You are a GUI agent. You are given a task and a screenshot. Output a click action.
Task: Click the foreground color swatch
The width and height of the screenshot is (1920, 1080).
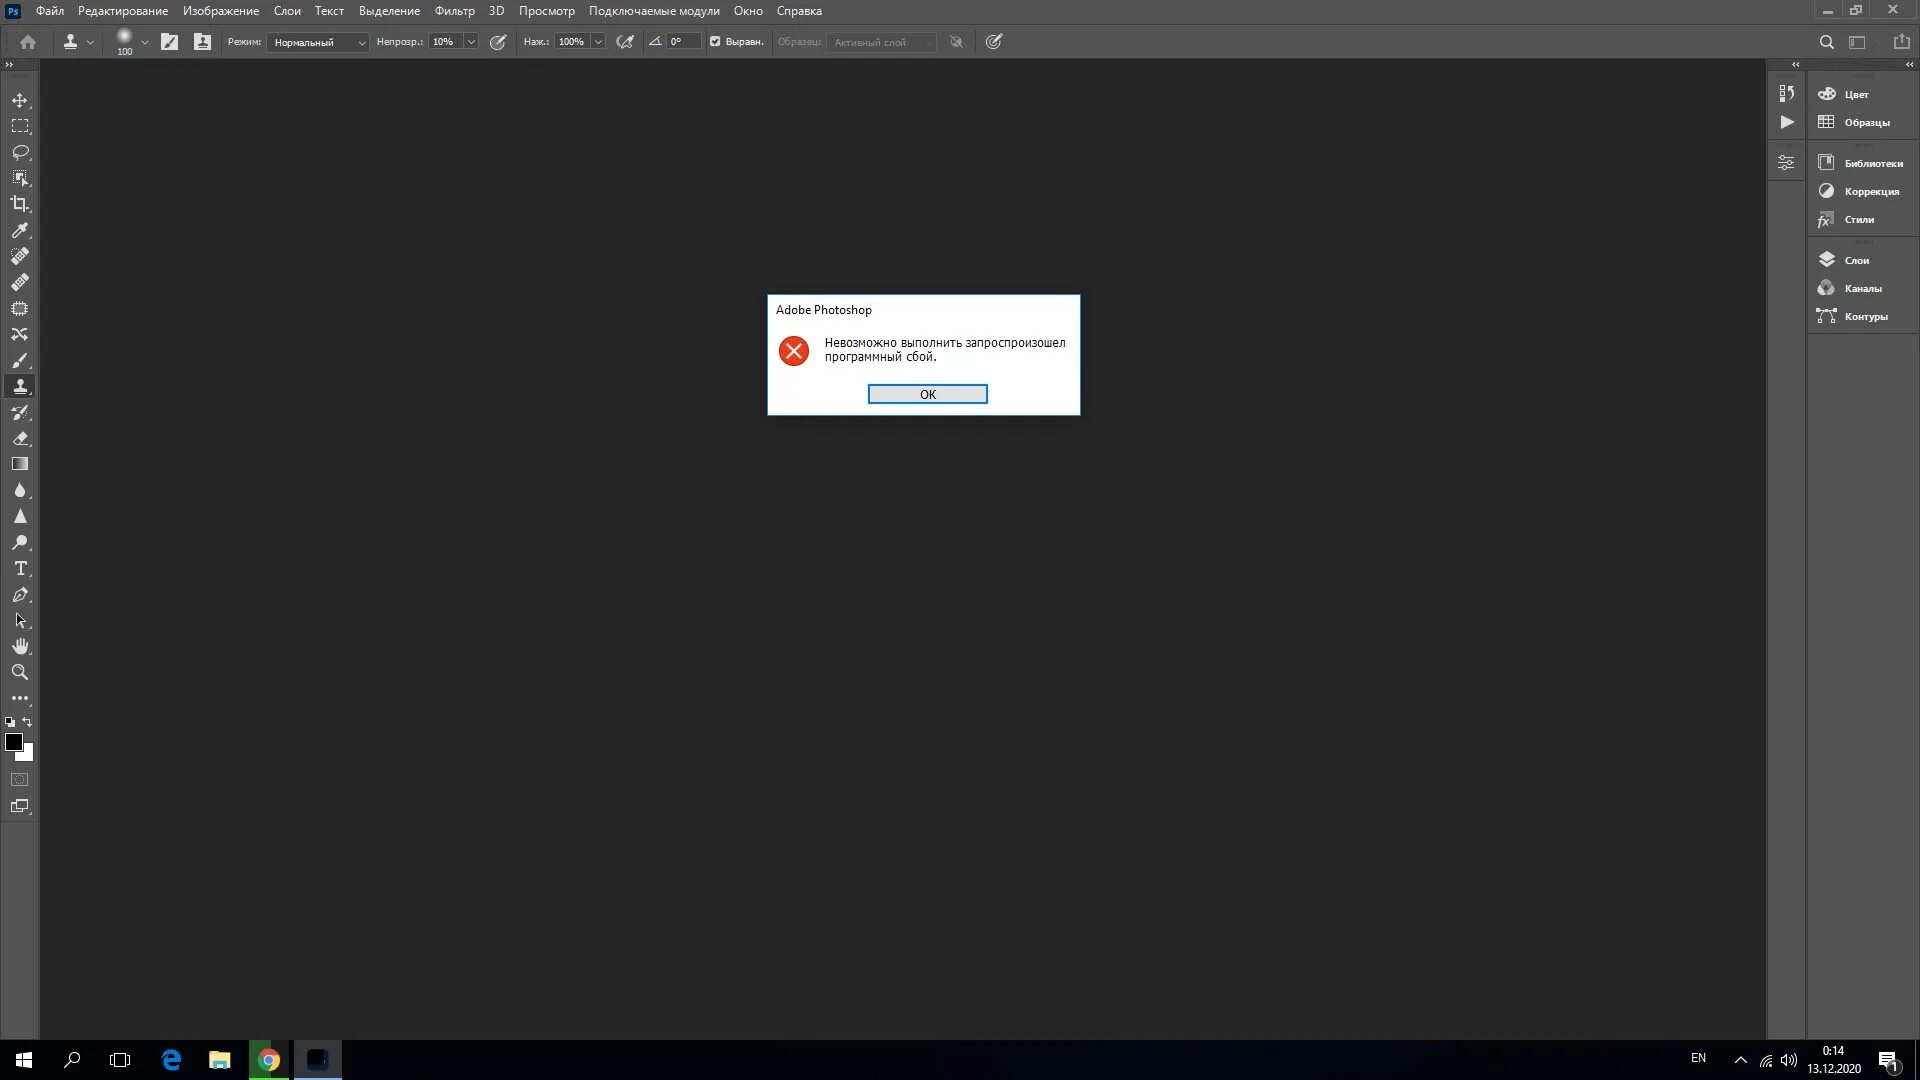[x=13, y=741]
